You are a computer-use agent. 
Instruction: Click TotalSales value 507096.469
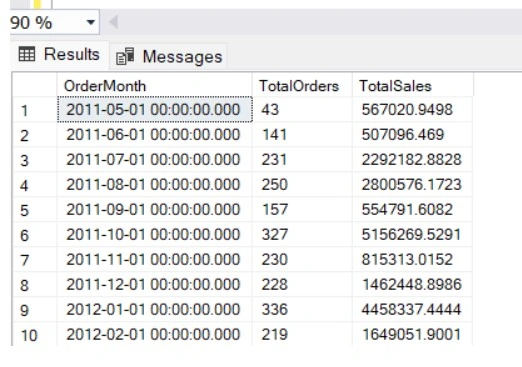click(x=412, y=135)
